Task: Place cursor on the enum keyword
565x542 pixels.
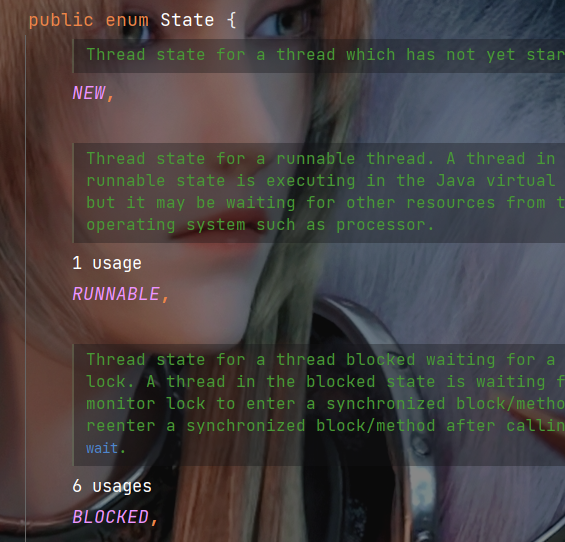Action: (x=127, y=21)
